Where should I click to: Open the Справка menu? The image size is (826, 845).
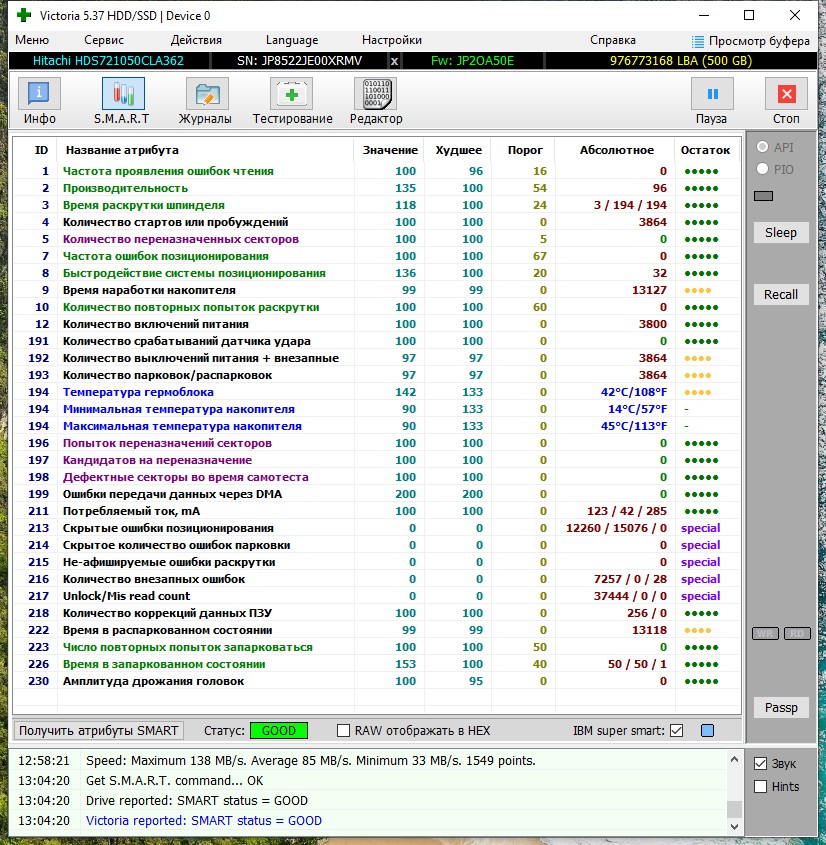[613, 40]
